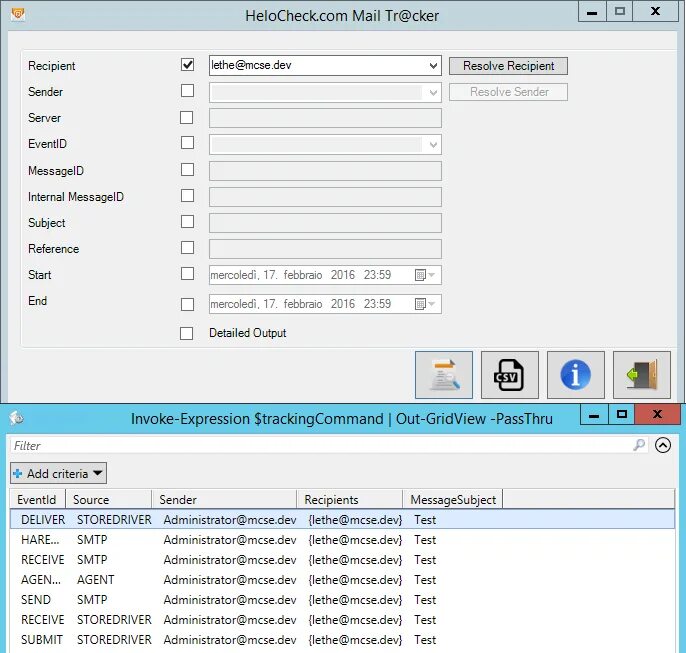Expand the EventID dropdown
Viewport: 686px width, 653px height.
click(x=433, y=145)
